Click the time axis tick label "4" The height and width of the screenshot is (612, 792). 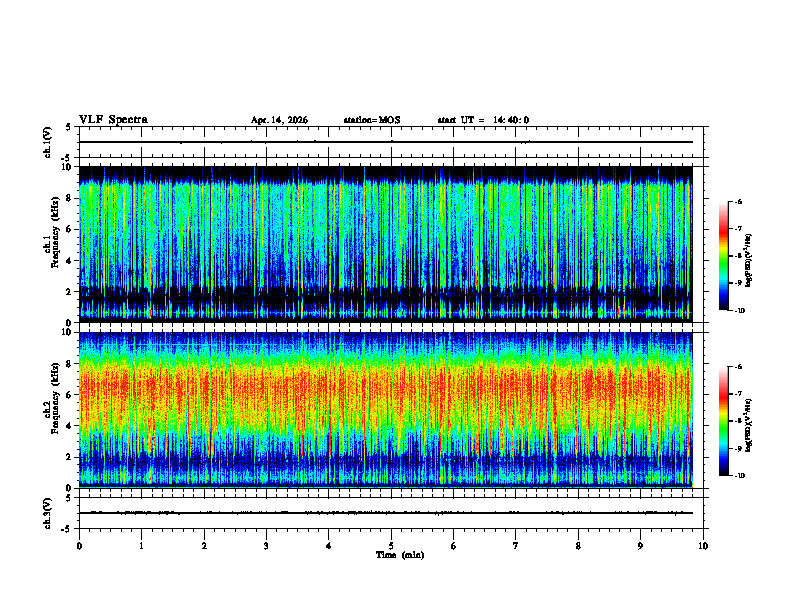(x=329, y=546)
